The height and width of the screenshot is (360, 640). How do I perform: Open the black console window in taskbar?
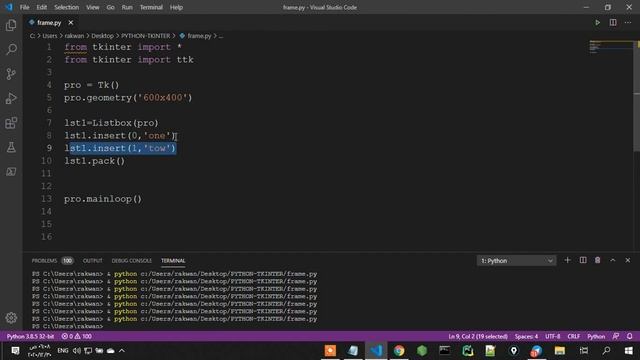[x=444, y=351]
